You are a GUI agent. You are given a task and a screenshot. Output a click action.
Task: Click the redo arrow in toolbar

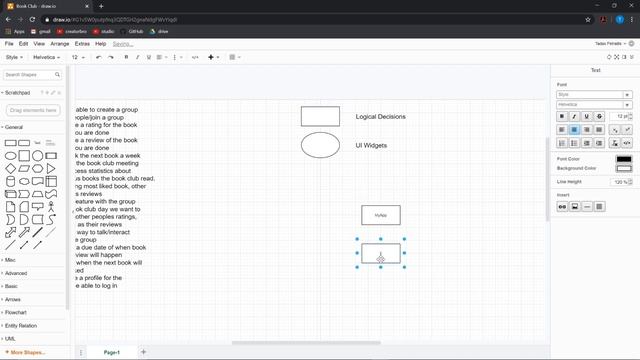[x=111, y=57]
